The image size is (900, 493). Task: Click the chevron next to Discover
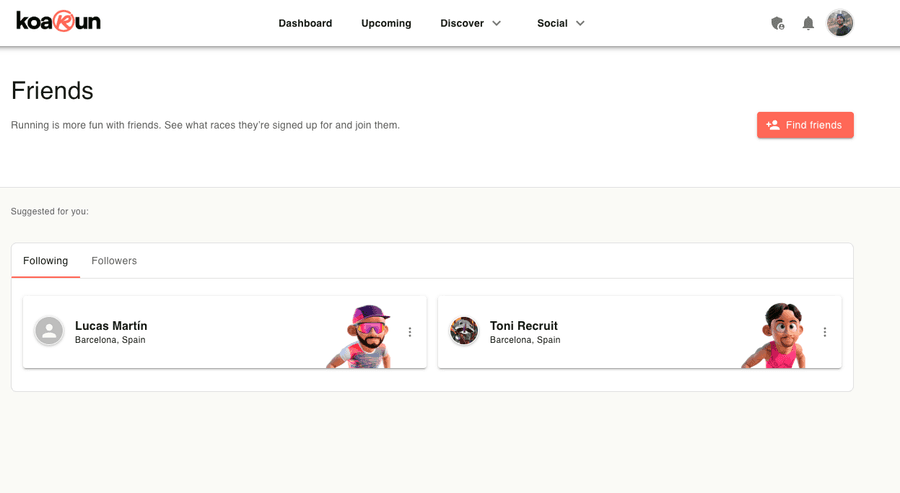click(x=497, y=23)
